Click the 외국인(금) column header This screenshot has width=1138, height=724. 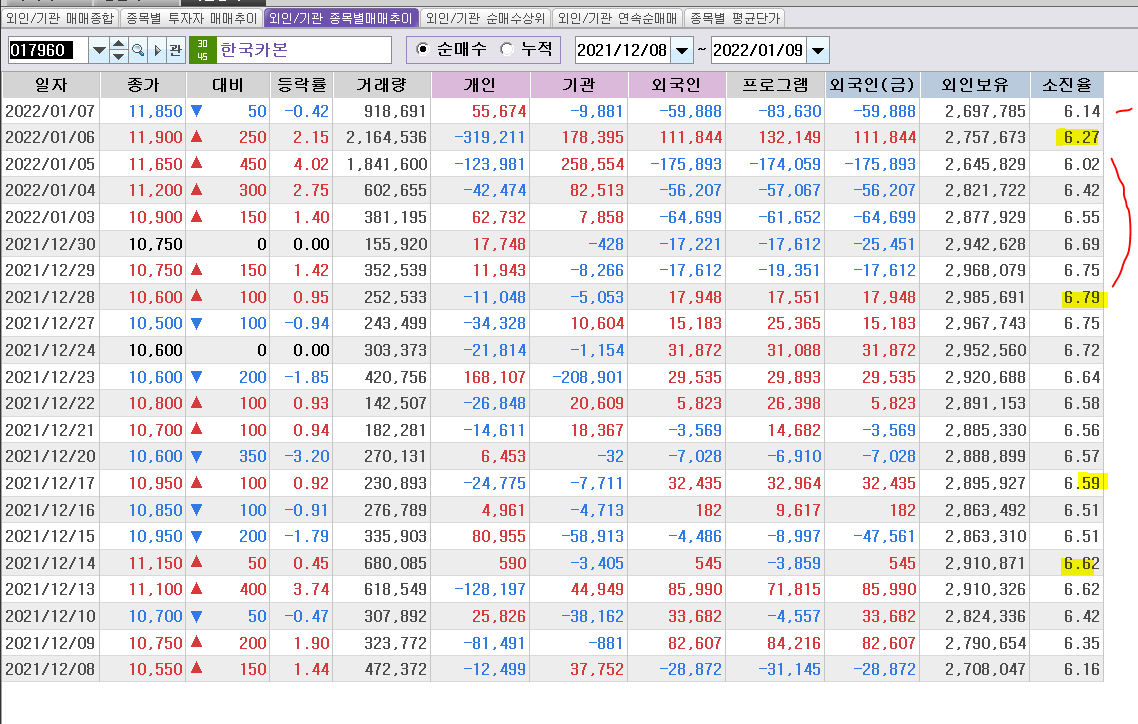(x=872, y=85)
